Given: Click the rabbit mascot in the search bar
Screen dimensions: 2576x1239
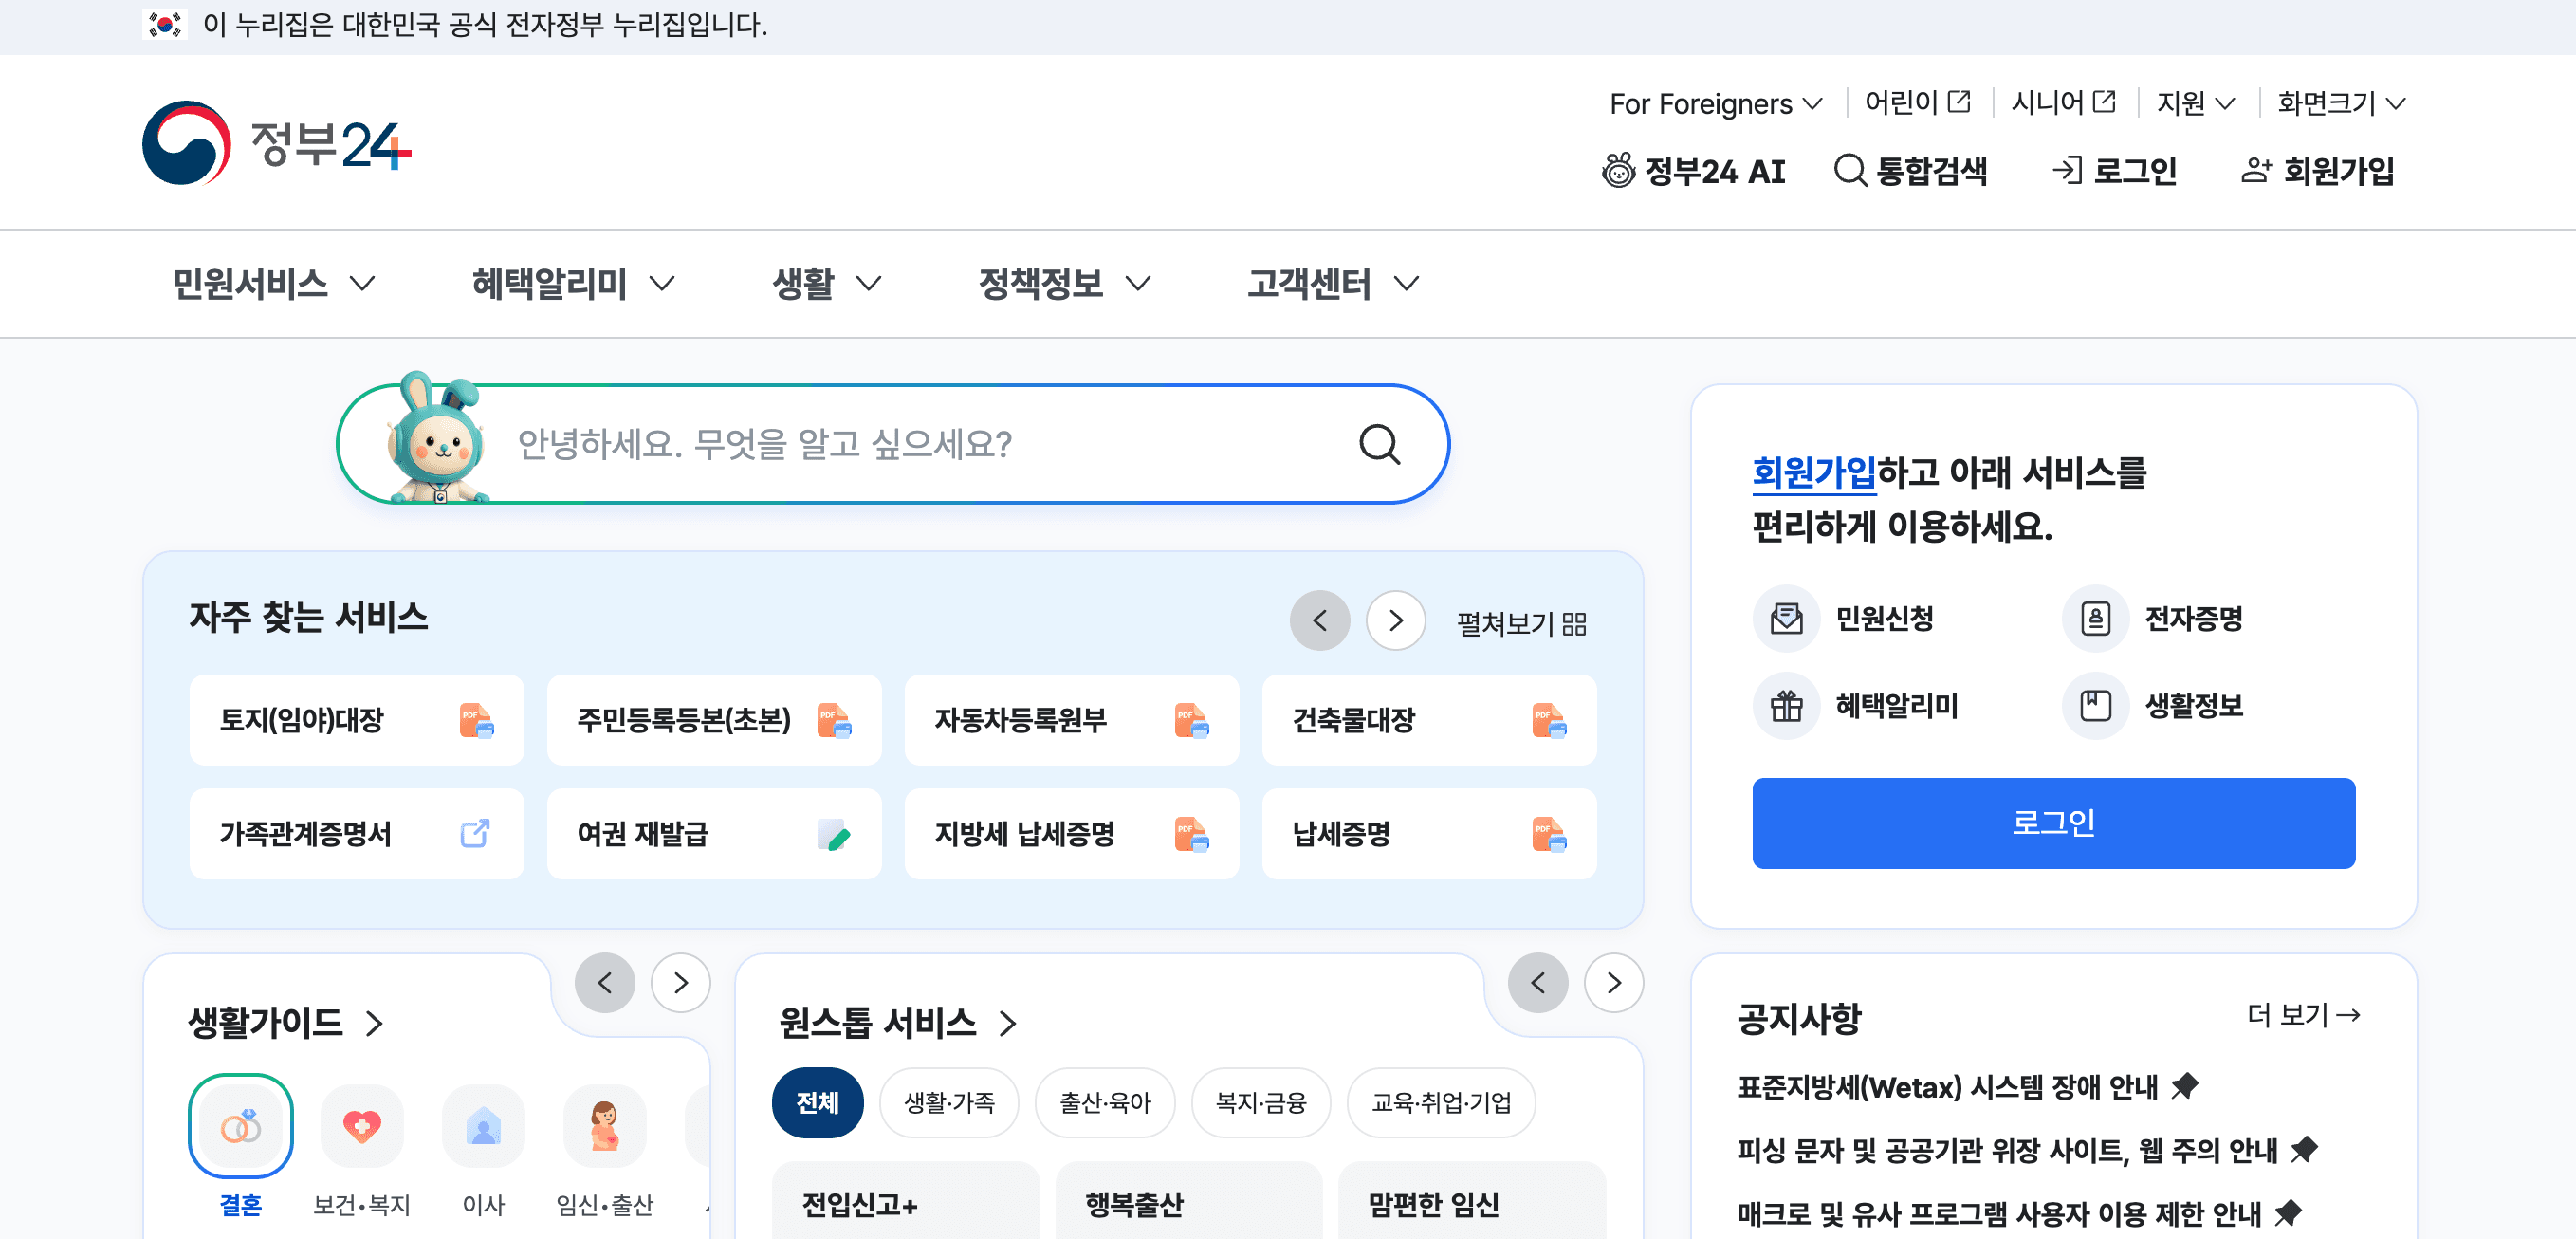Looking at the screenshot, I should tap(438, 438).
